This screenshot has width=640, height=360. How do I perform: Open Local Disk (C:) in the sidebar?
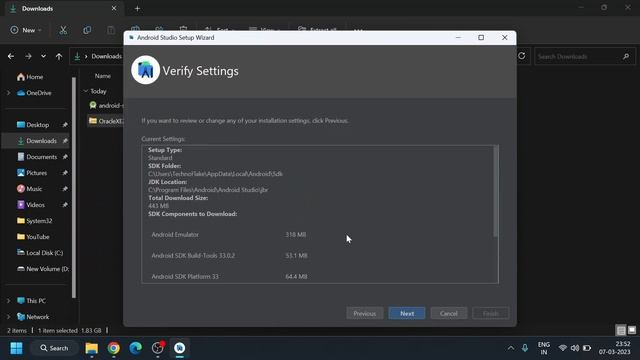click(40, 253)
